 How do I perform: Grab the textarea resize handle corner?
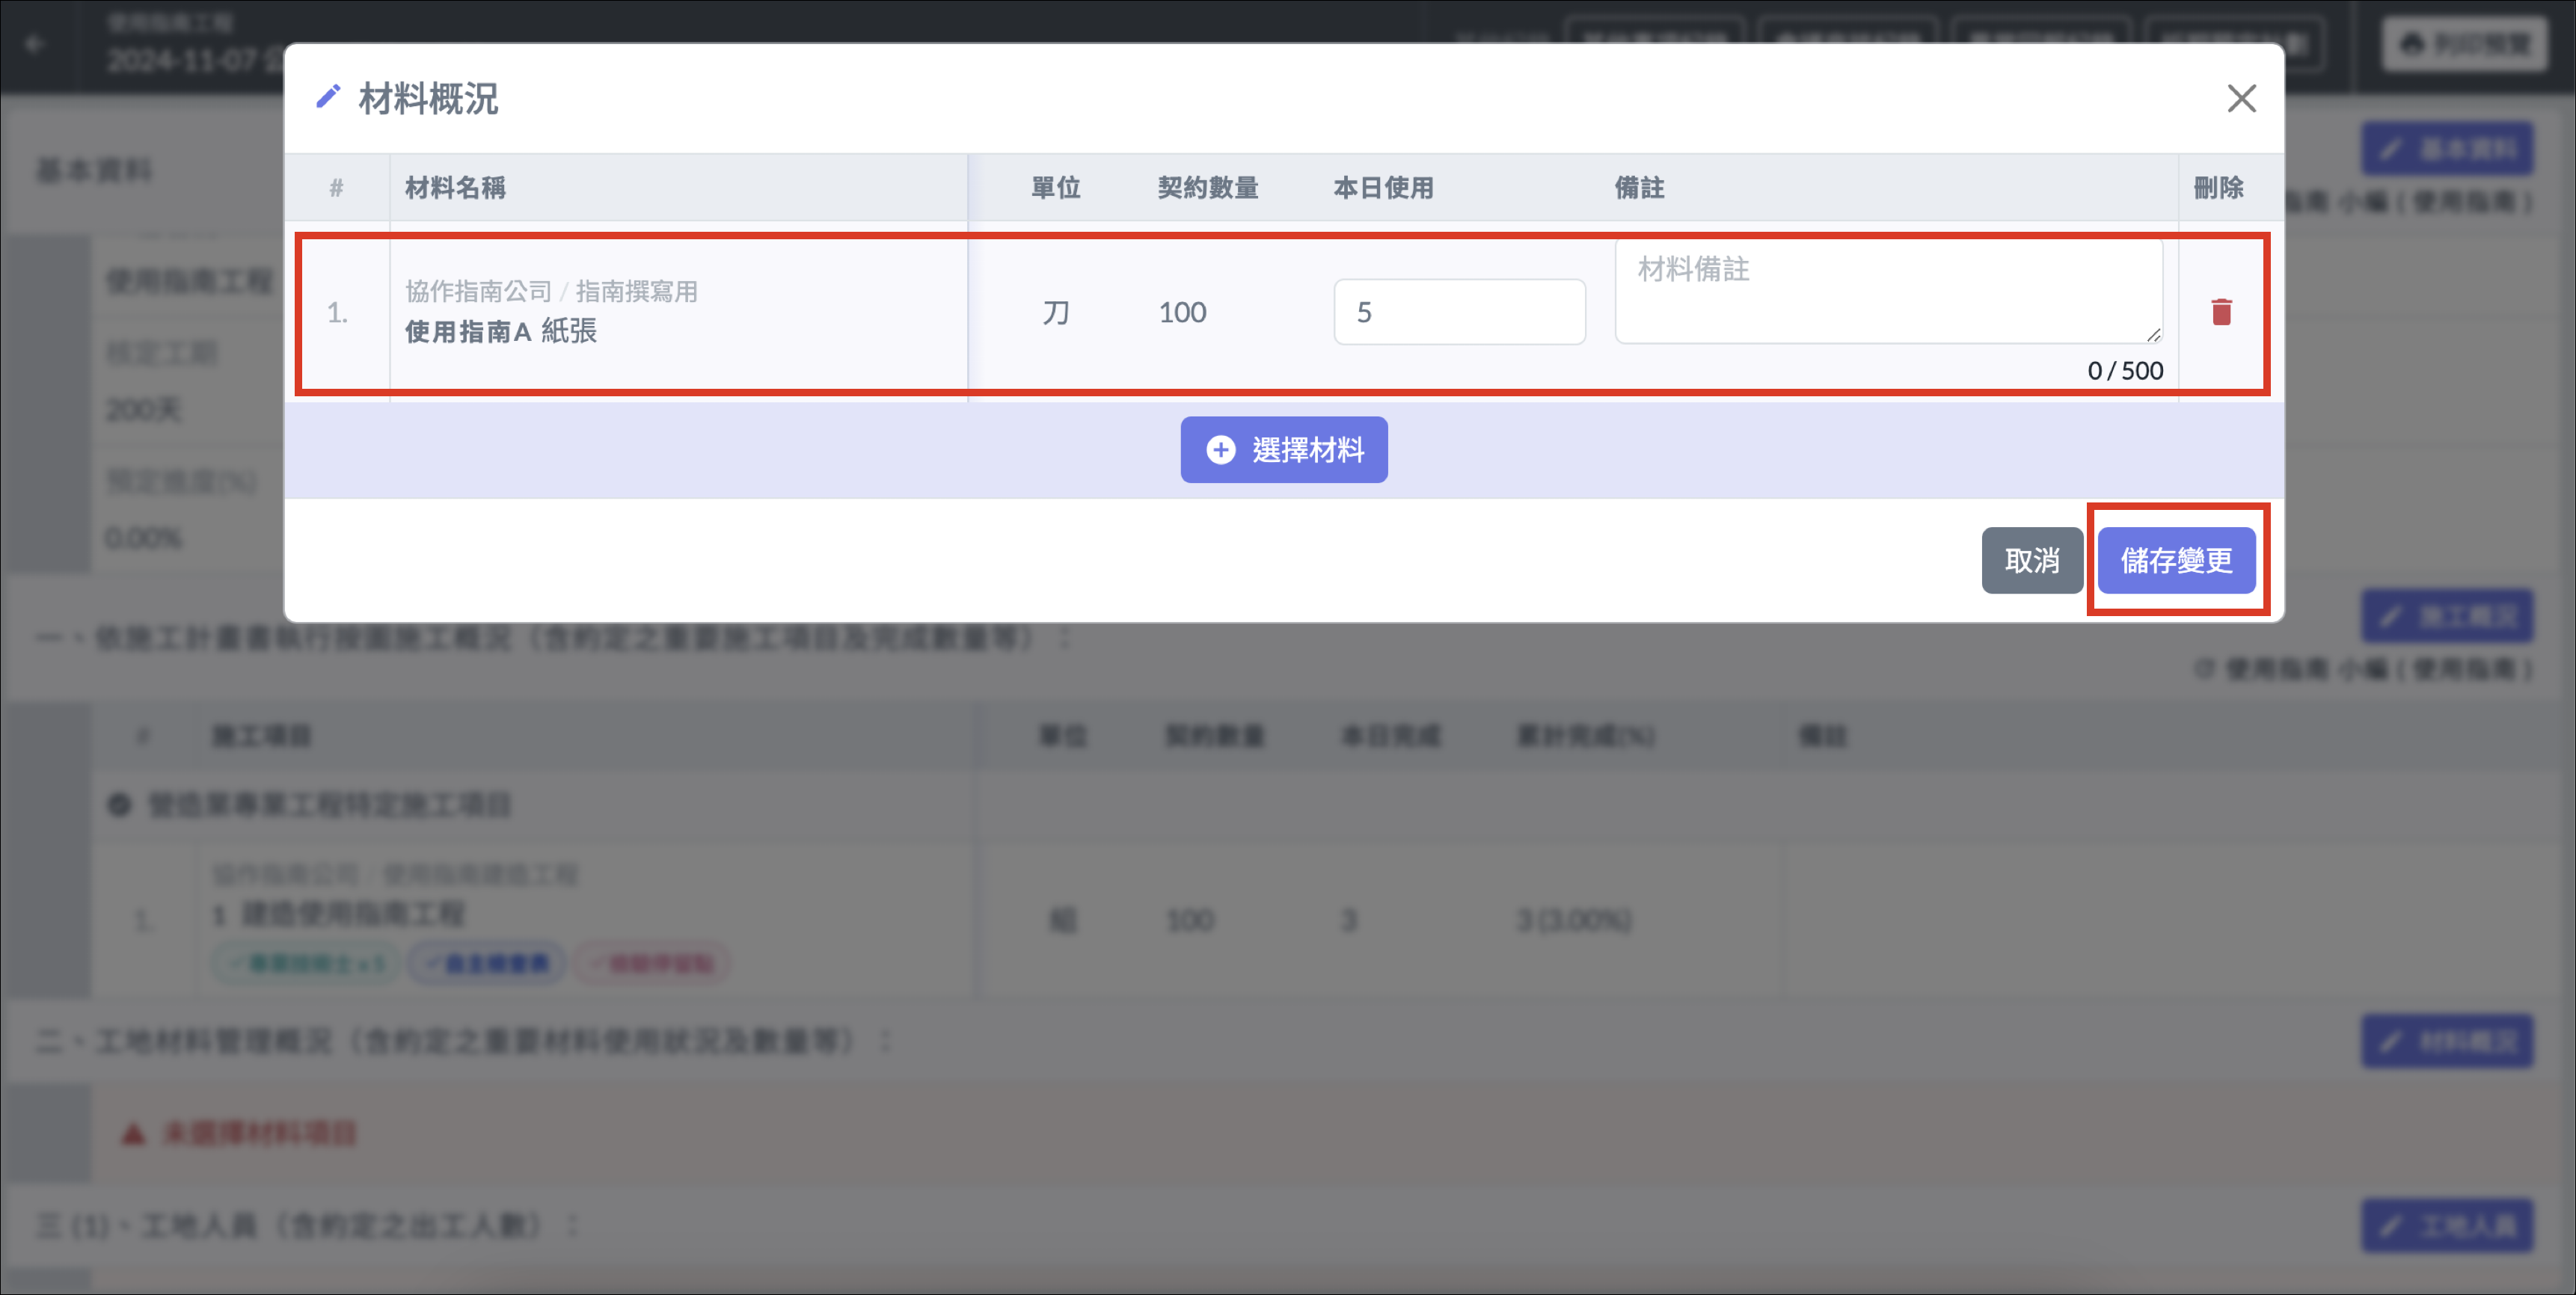pos(2153,335)
